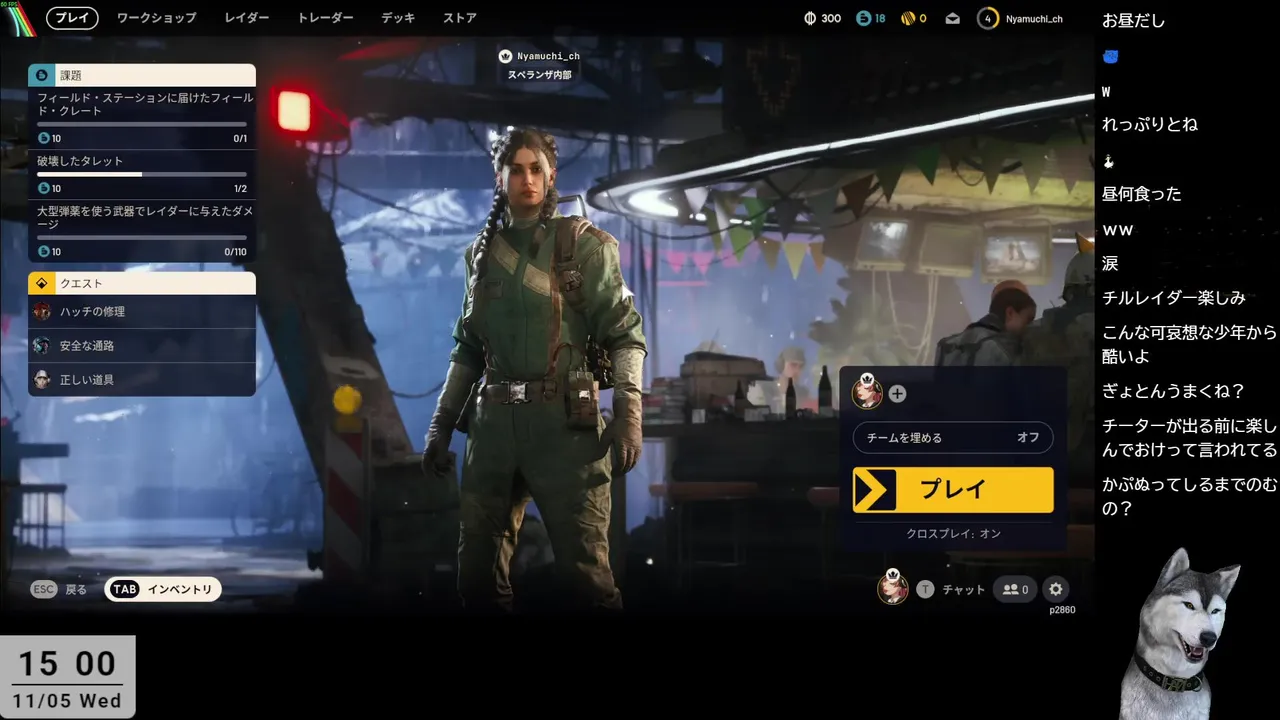This screenshot has width=1280, height=720.
Task: Open the プレイ tab in top navigation
Action: tap(72, 17)
